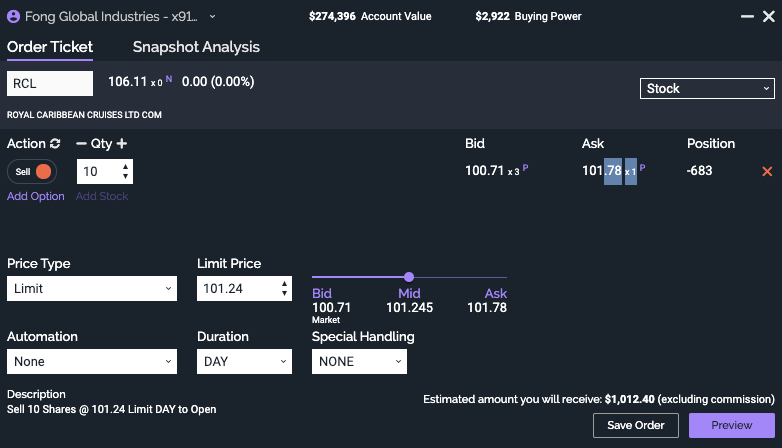Increase quantity with the plus icon
782x448 pixels.
pos(122,144)
